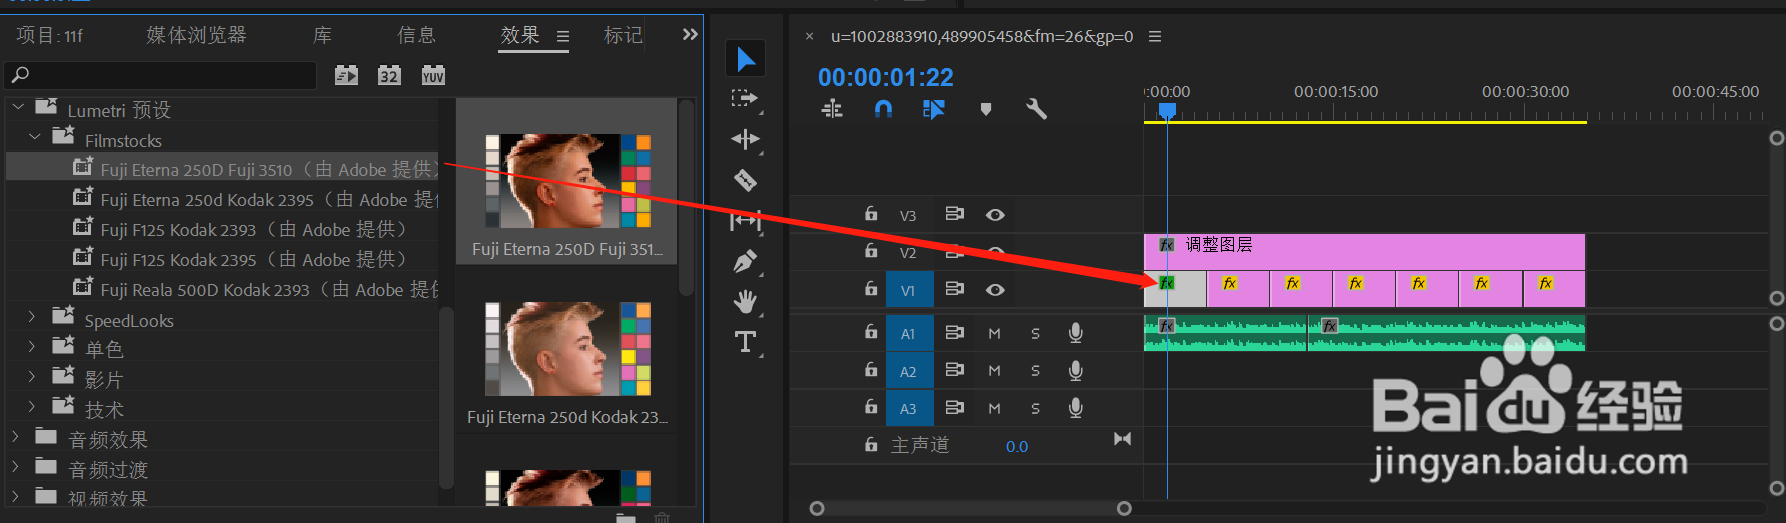Expand the 音频效果 folder

pos(15,437)
